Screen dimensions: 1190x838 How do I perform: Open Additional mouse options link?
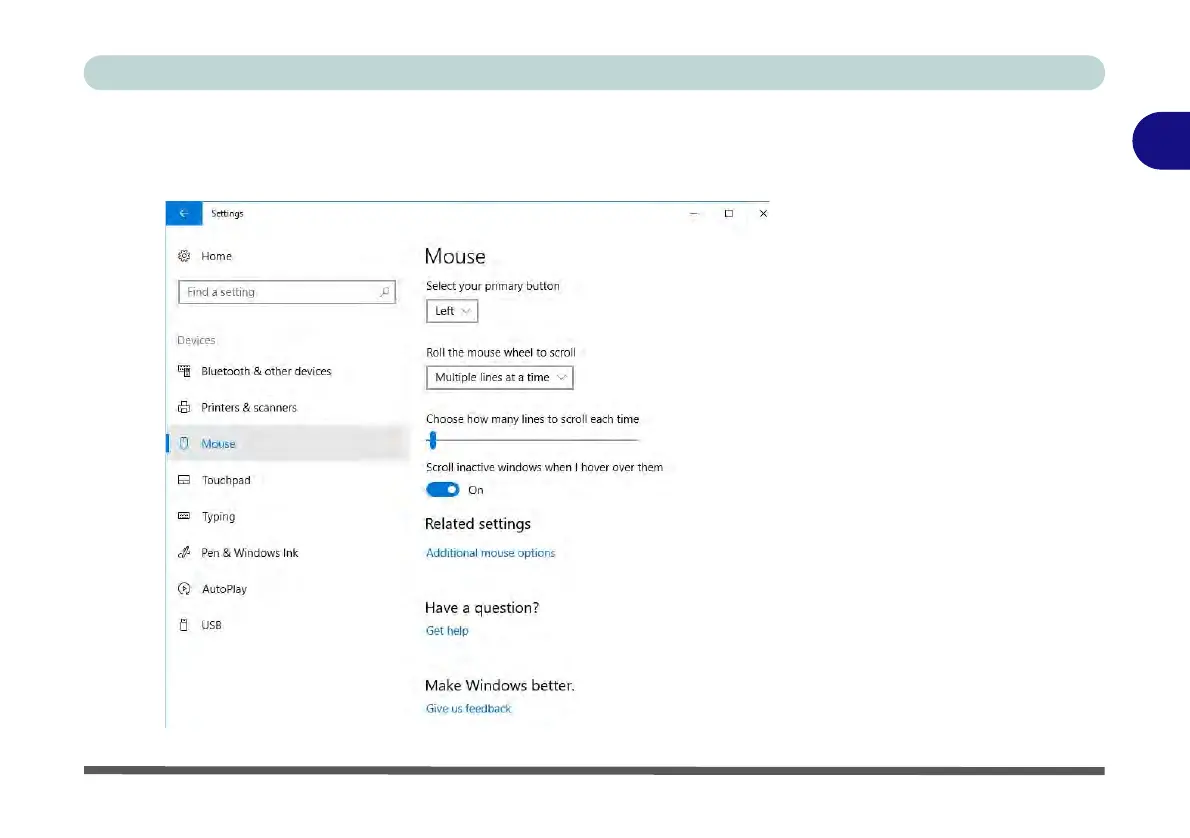click(490, 553)
